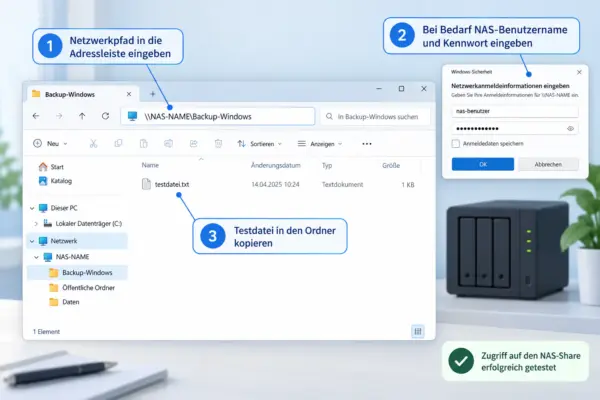Click the nas-benutzer username field

[x=515, y=111]
